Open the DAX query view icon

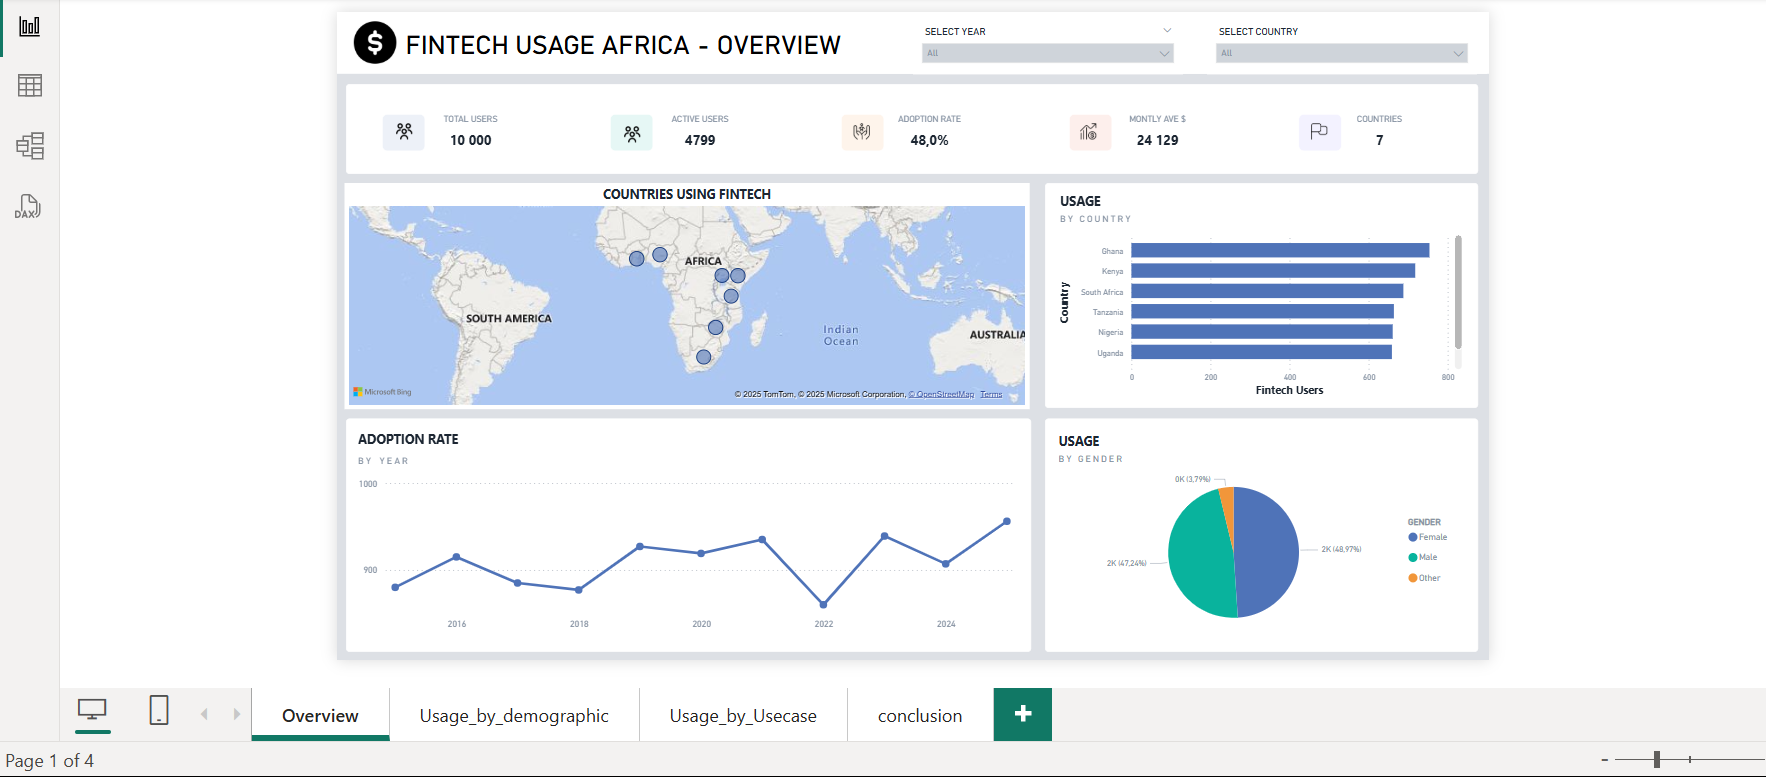[28, 207]
